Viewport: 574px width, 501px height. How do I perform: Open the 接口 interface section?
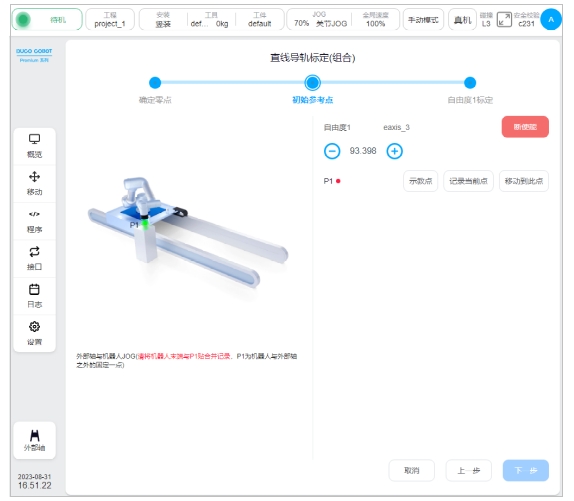tap(34, 259)
